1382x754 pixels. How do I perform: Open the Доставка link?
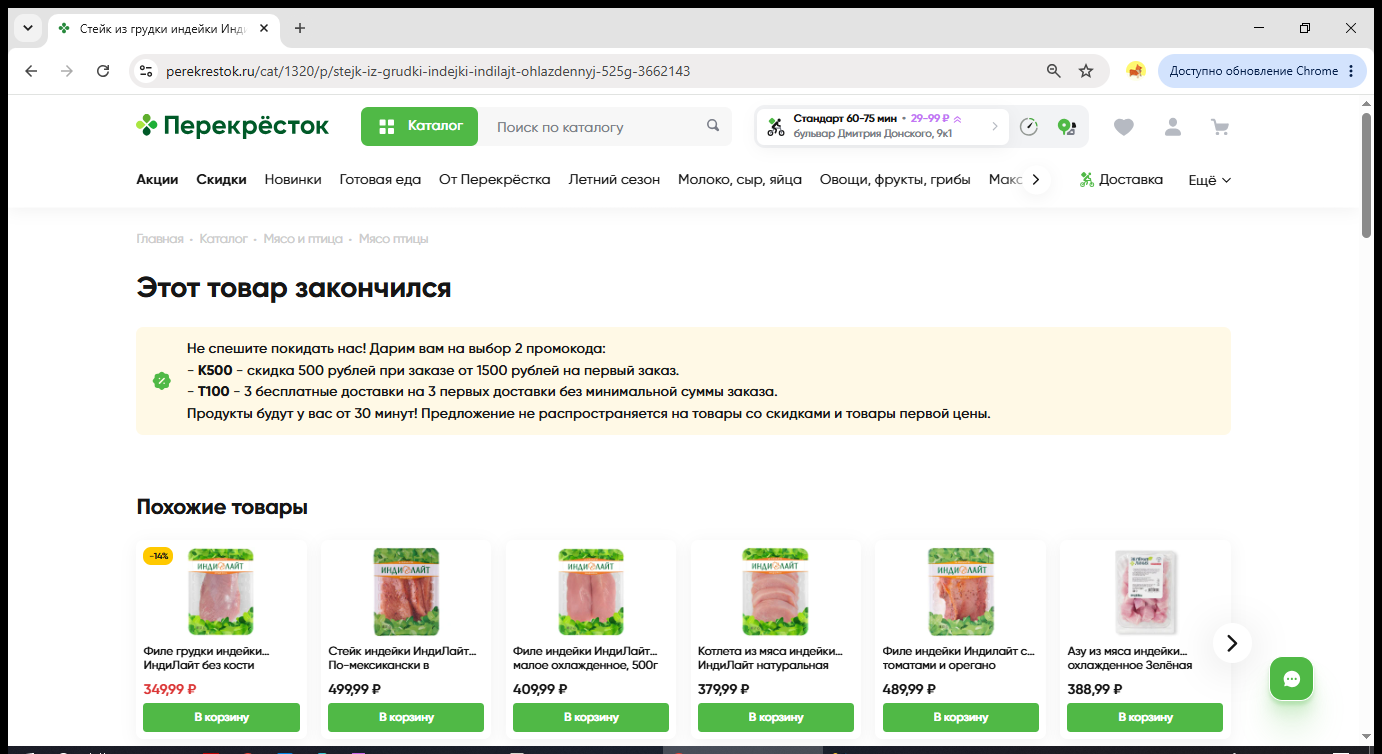1121,180
